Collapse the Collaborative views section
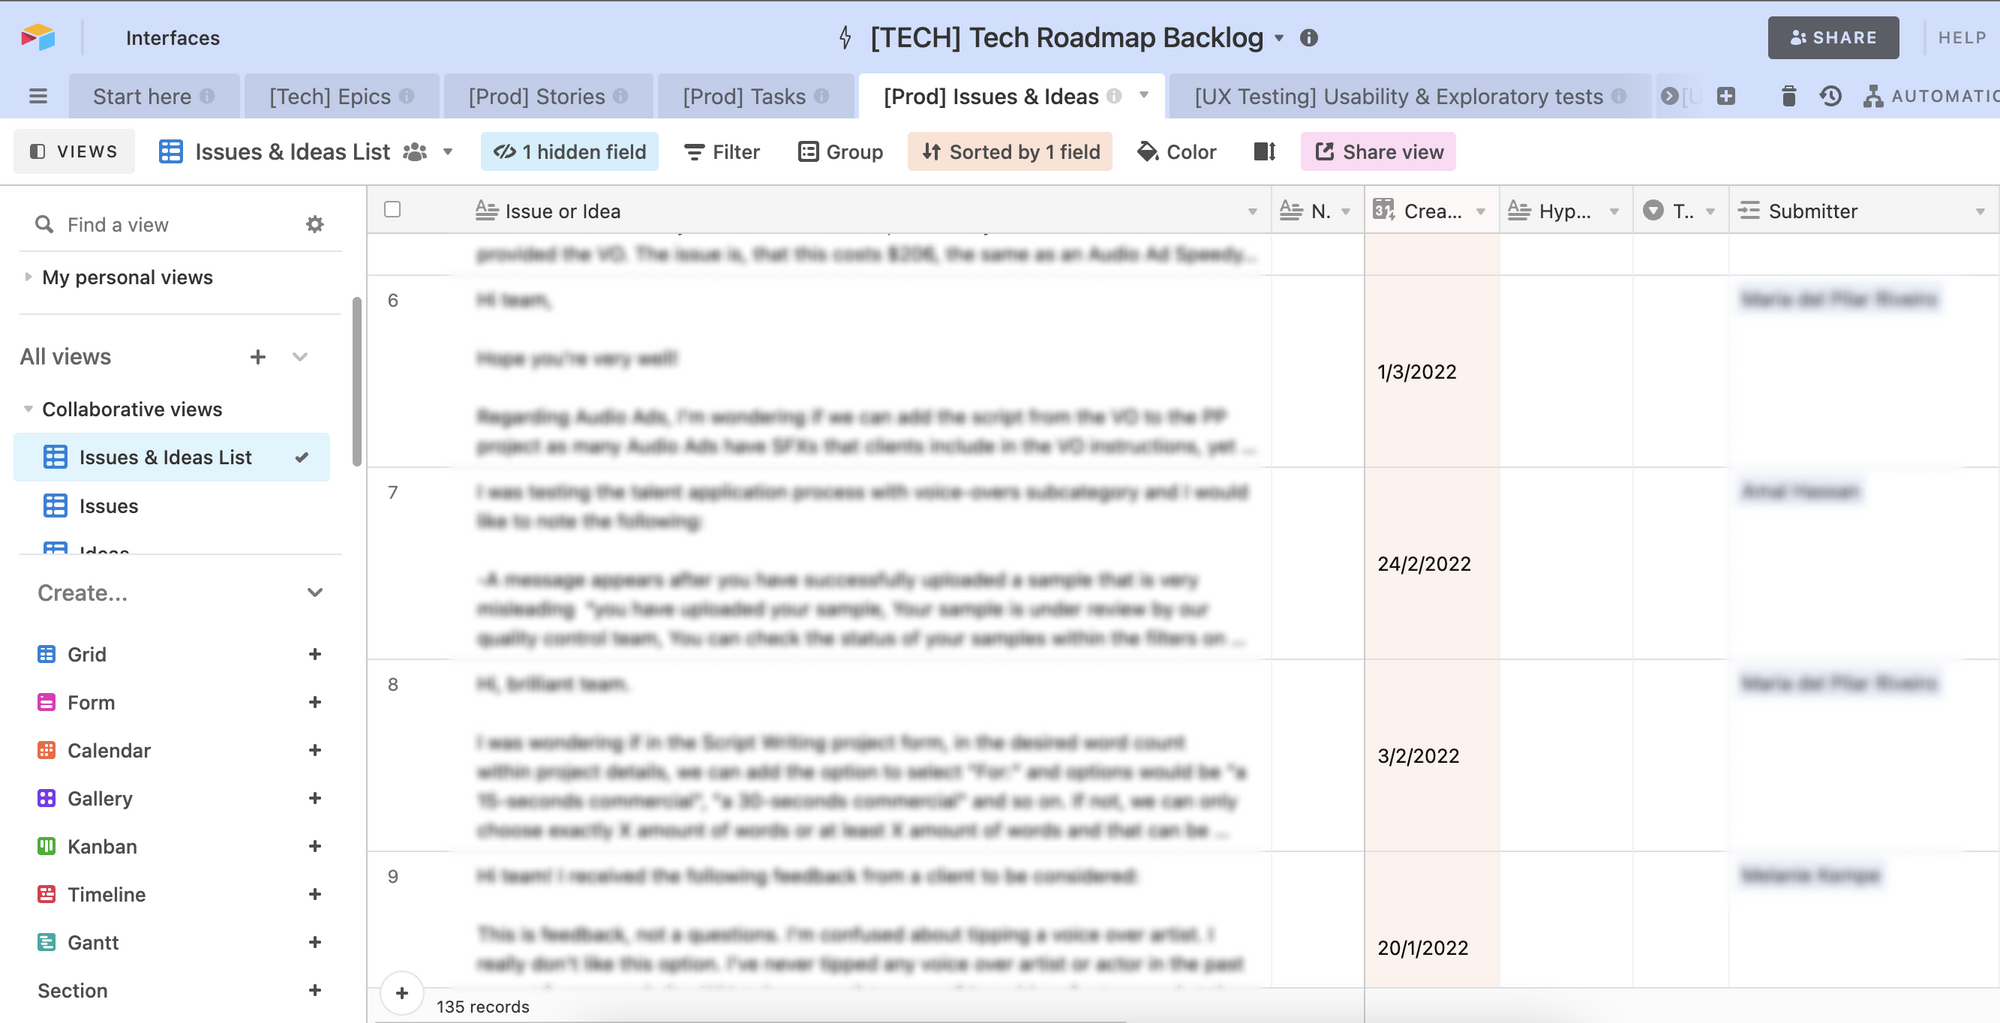 [x=28, y=409]
